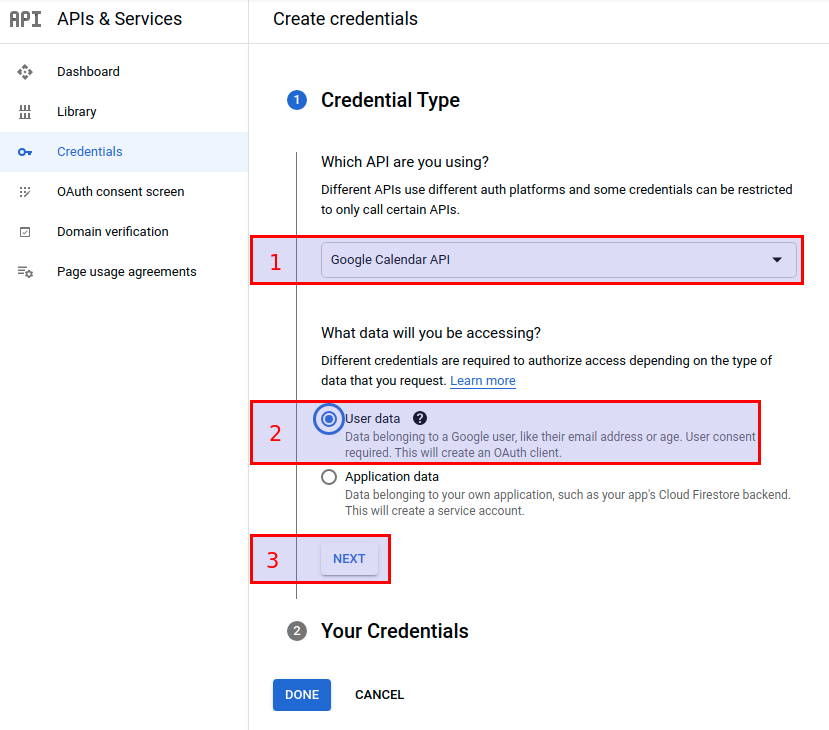Image resolution: width=829 pixels, height=730 pixels.
Task: Click the Page usage agreements icon
Action: (x=24, y=271)
